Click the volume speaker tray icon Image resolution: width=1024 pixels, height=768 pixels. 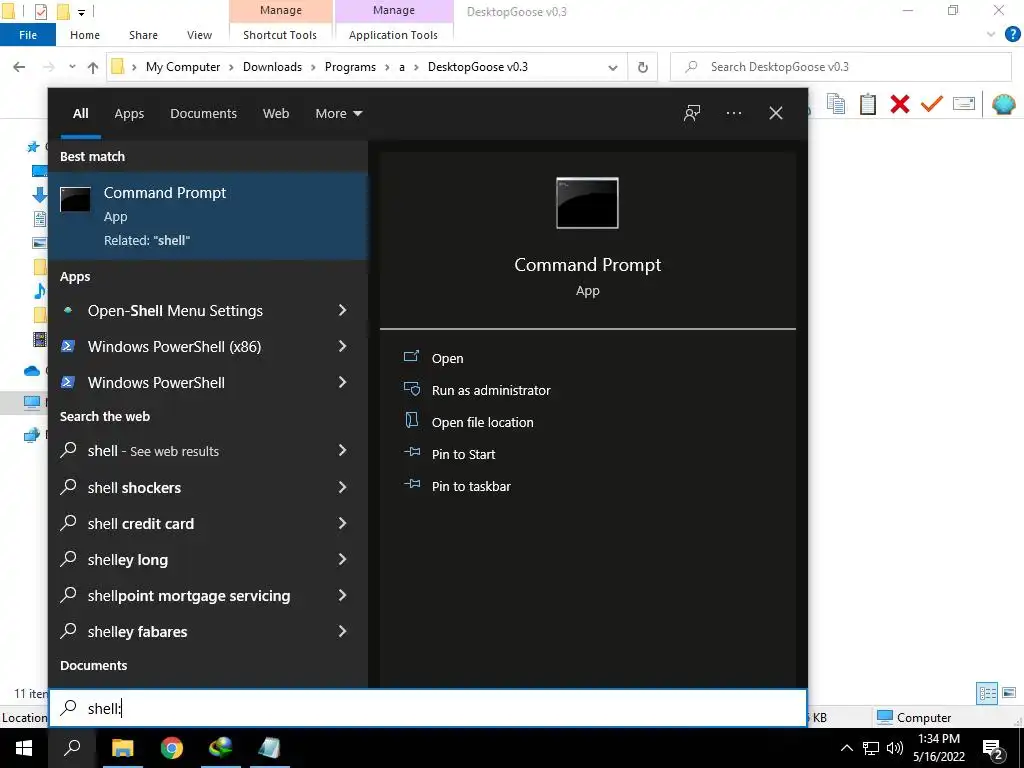pyautogui.click(x=895, y=748)
